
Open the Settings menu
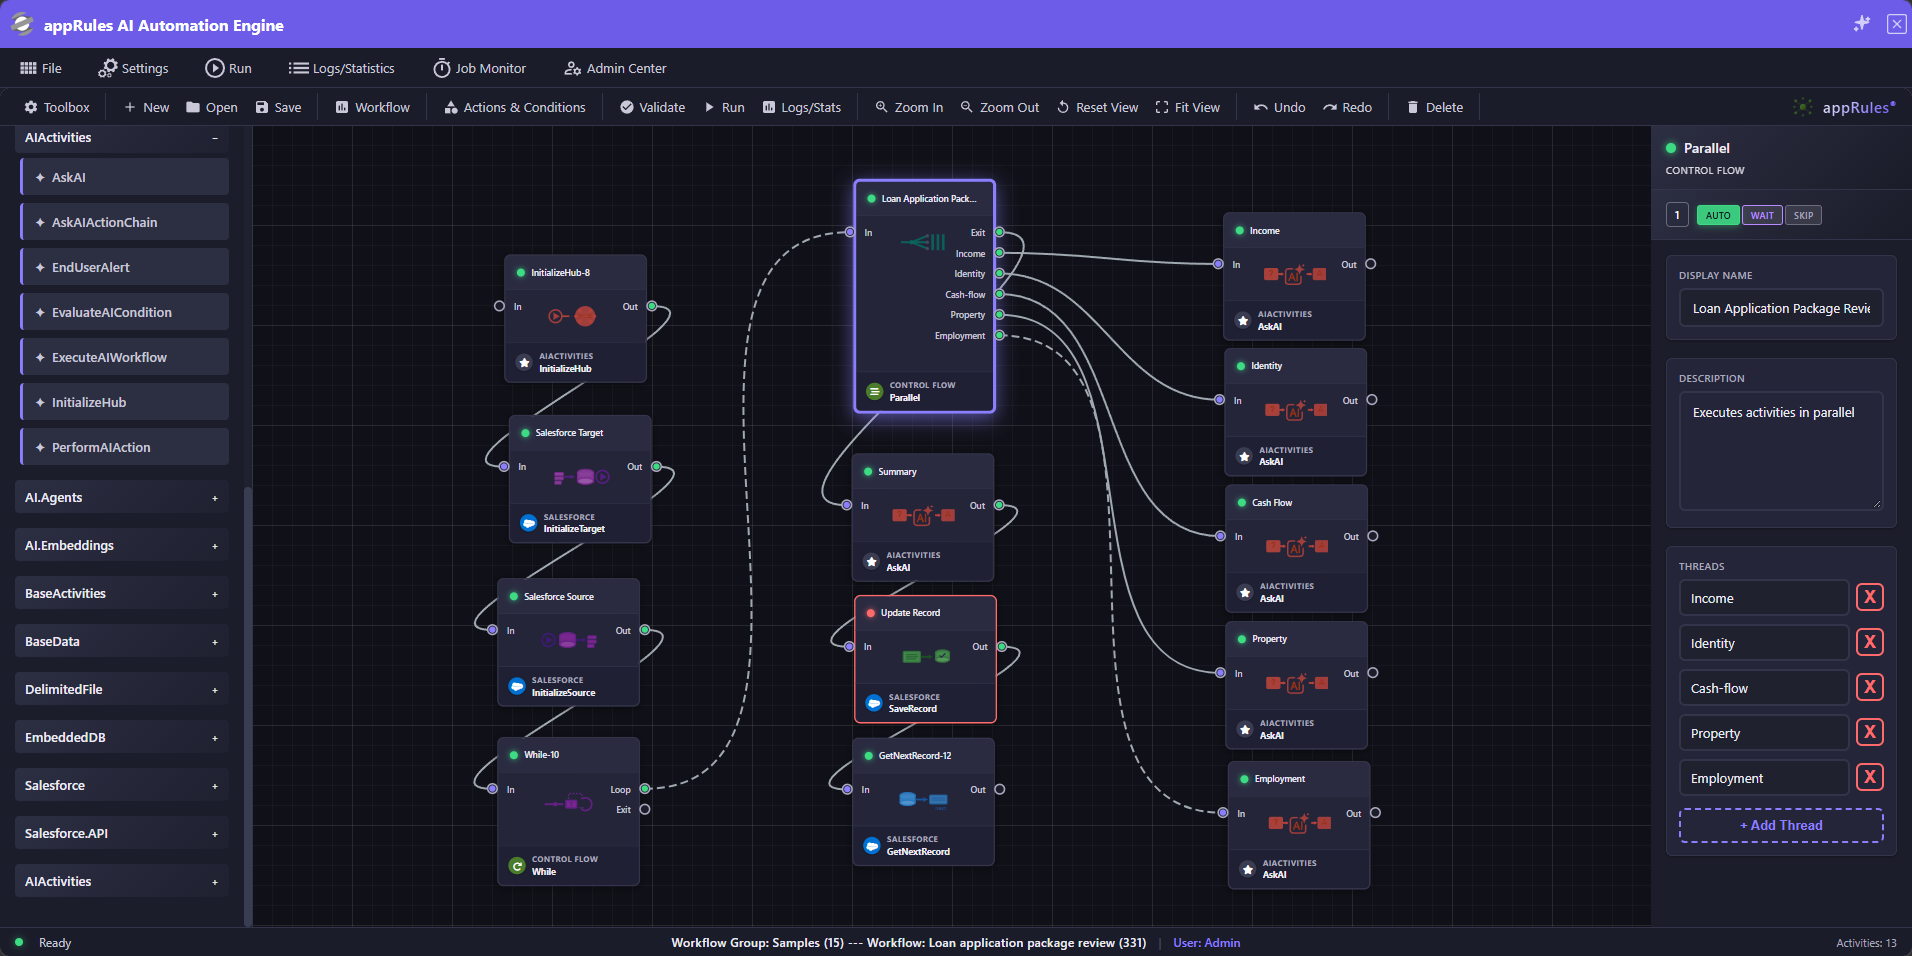point(134,68)
